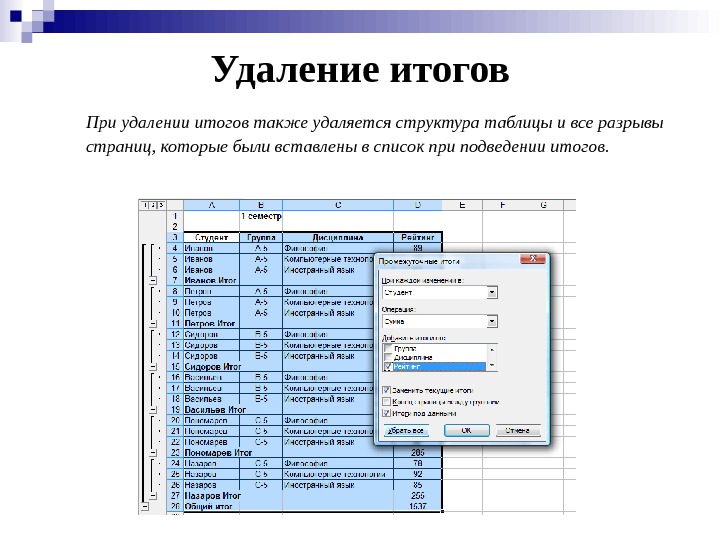Click outline level 2 button
This screenshot has width=720, height=540.
(153, 205)
